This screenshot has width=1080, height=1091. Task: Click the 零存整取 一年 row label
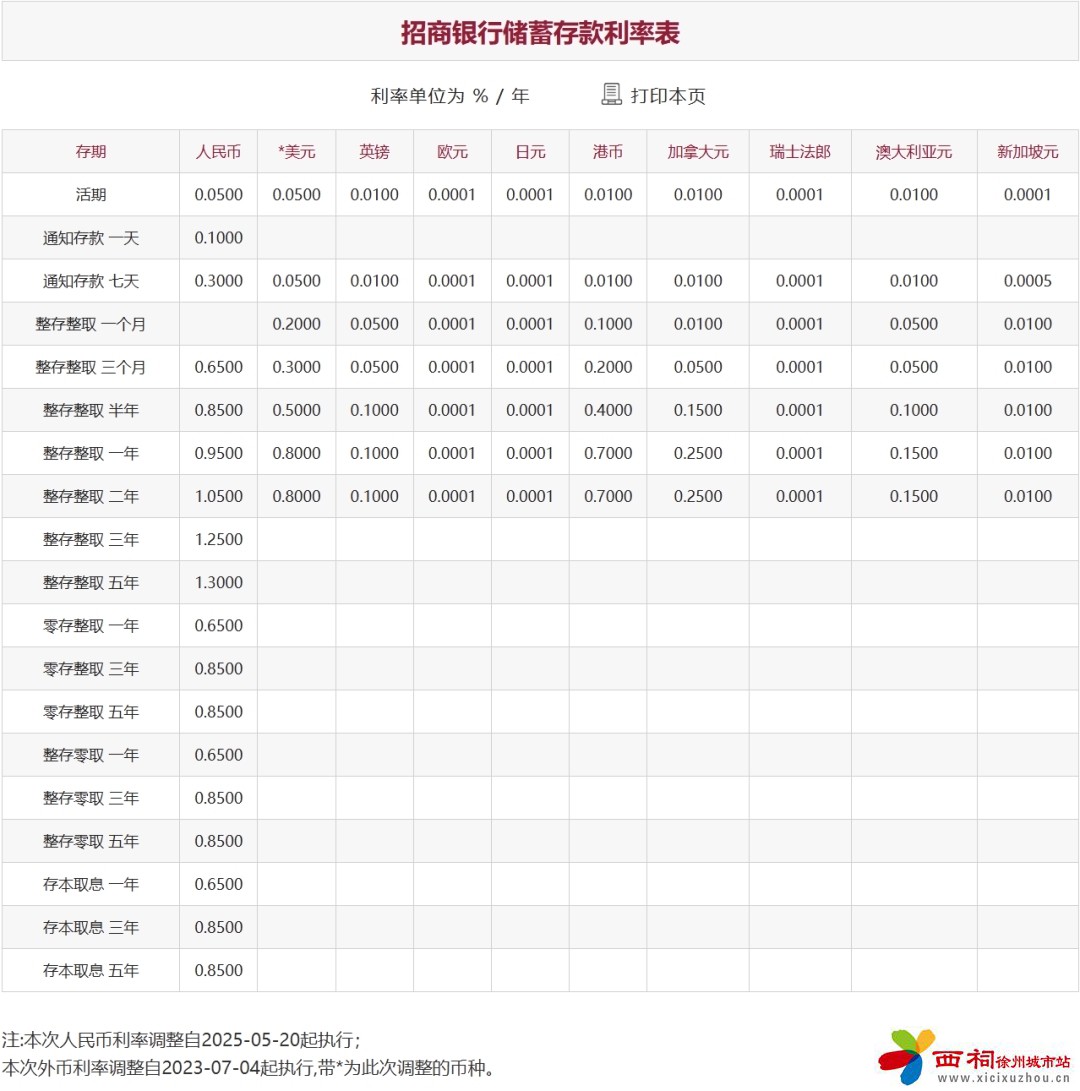pyautogui.click(x=90, y=626)
